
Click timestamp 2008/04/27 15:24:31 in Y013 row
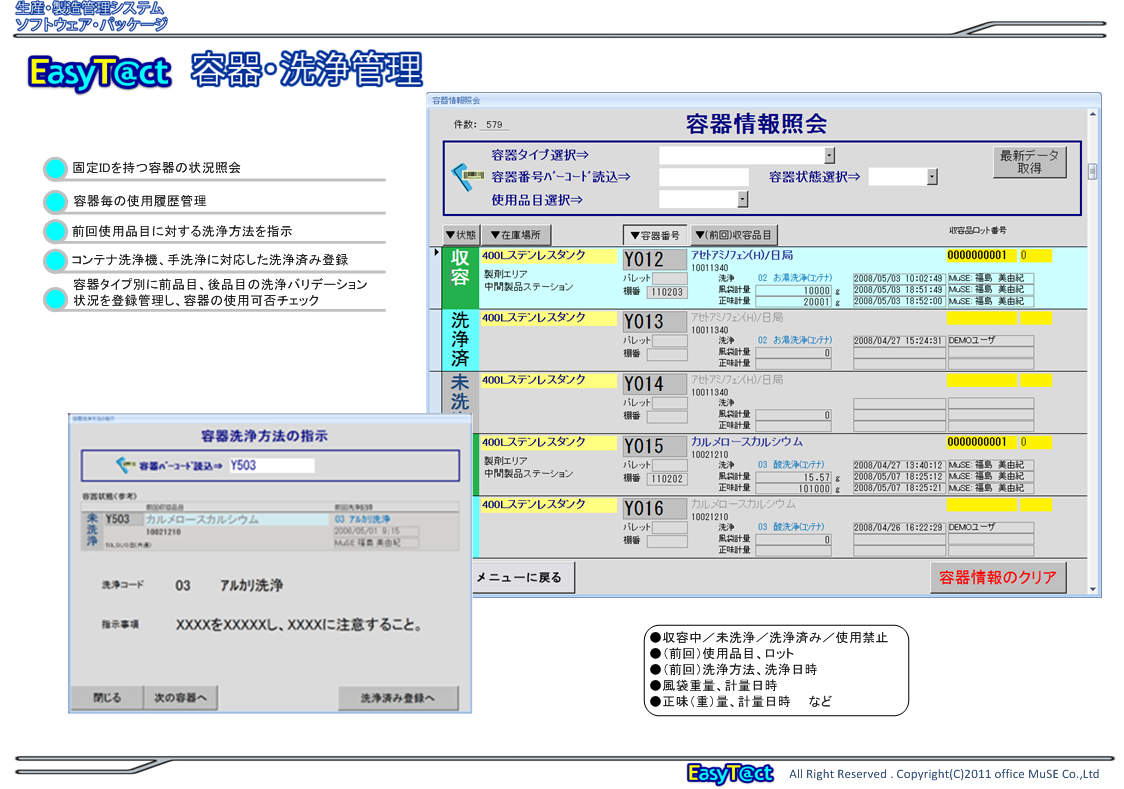coord(898,340)
